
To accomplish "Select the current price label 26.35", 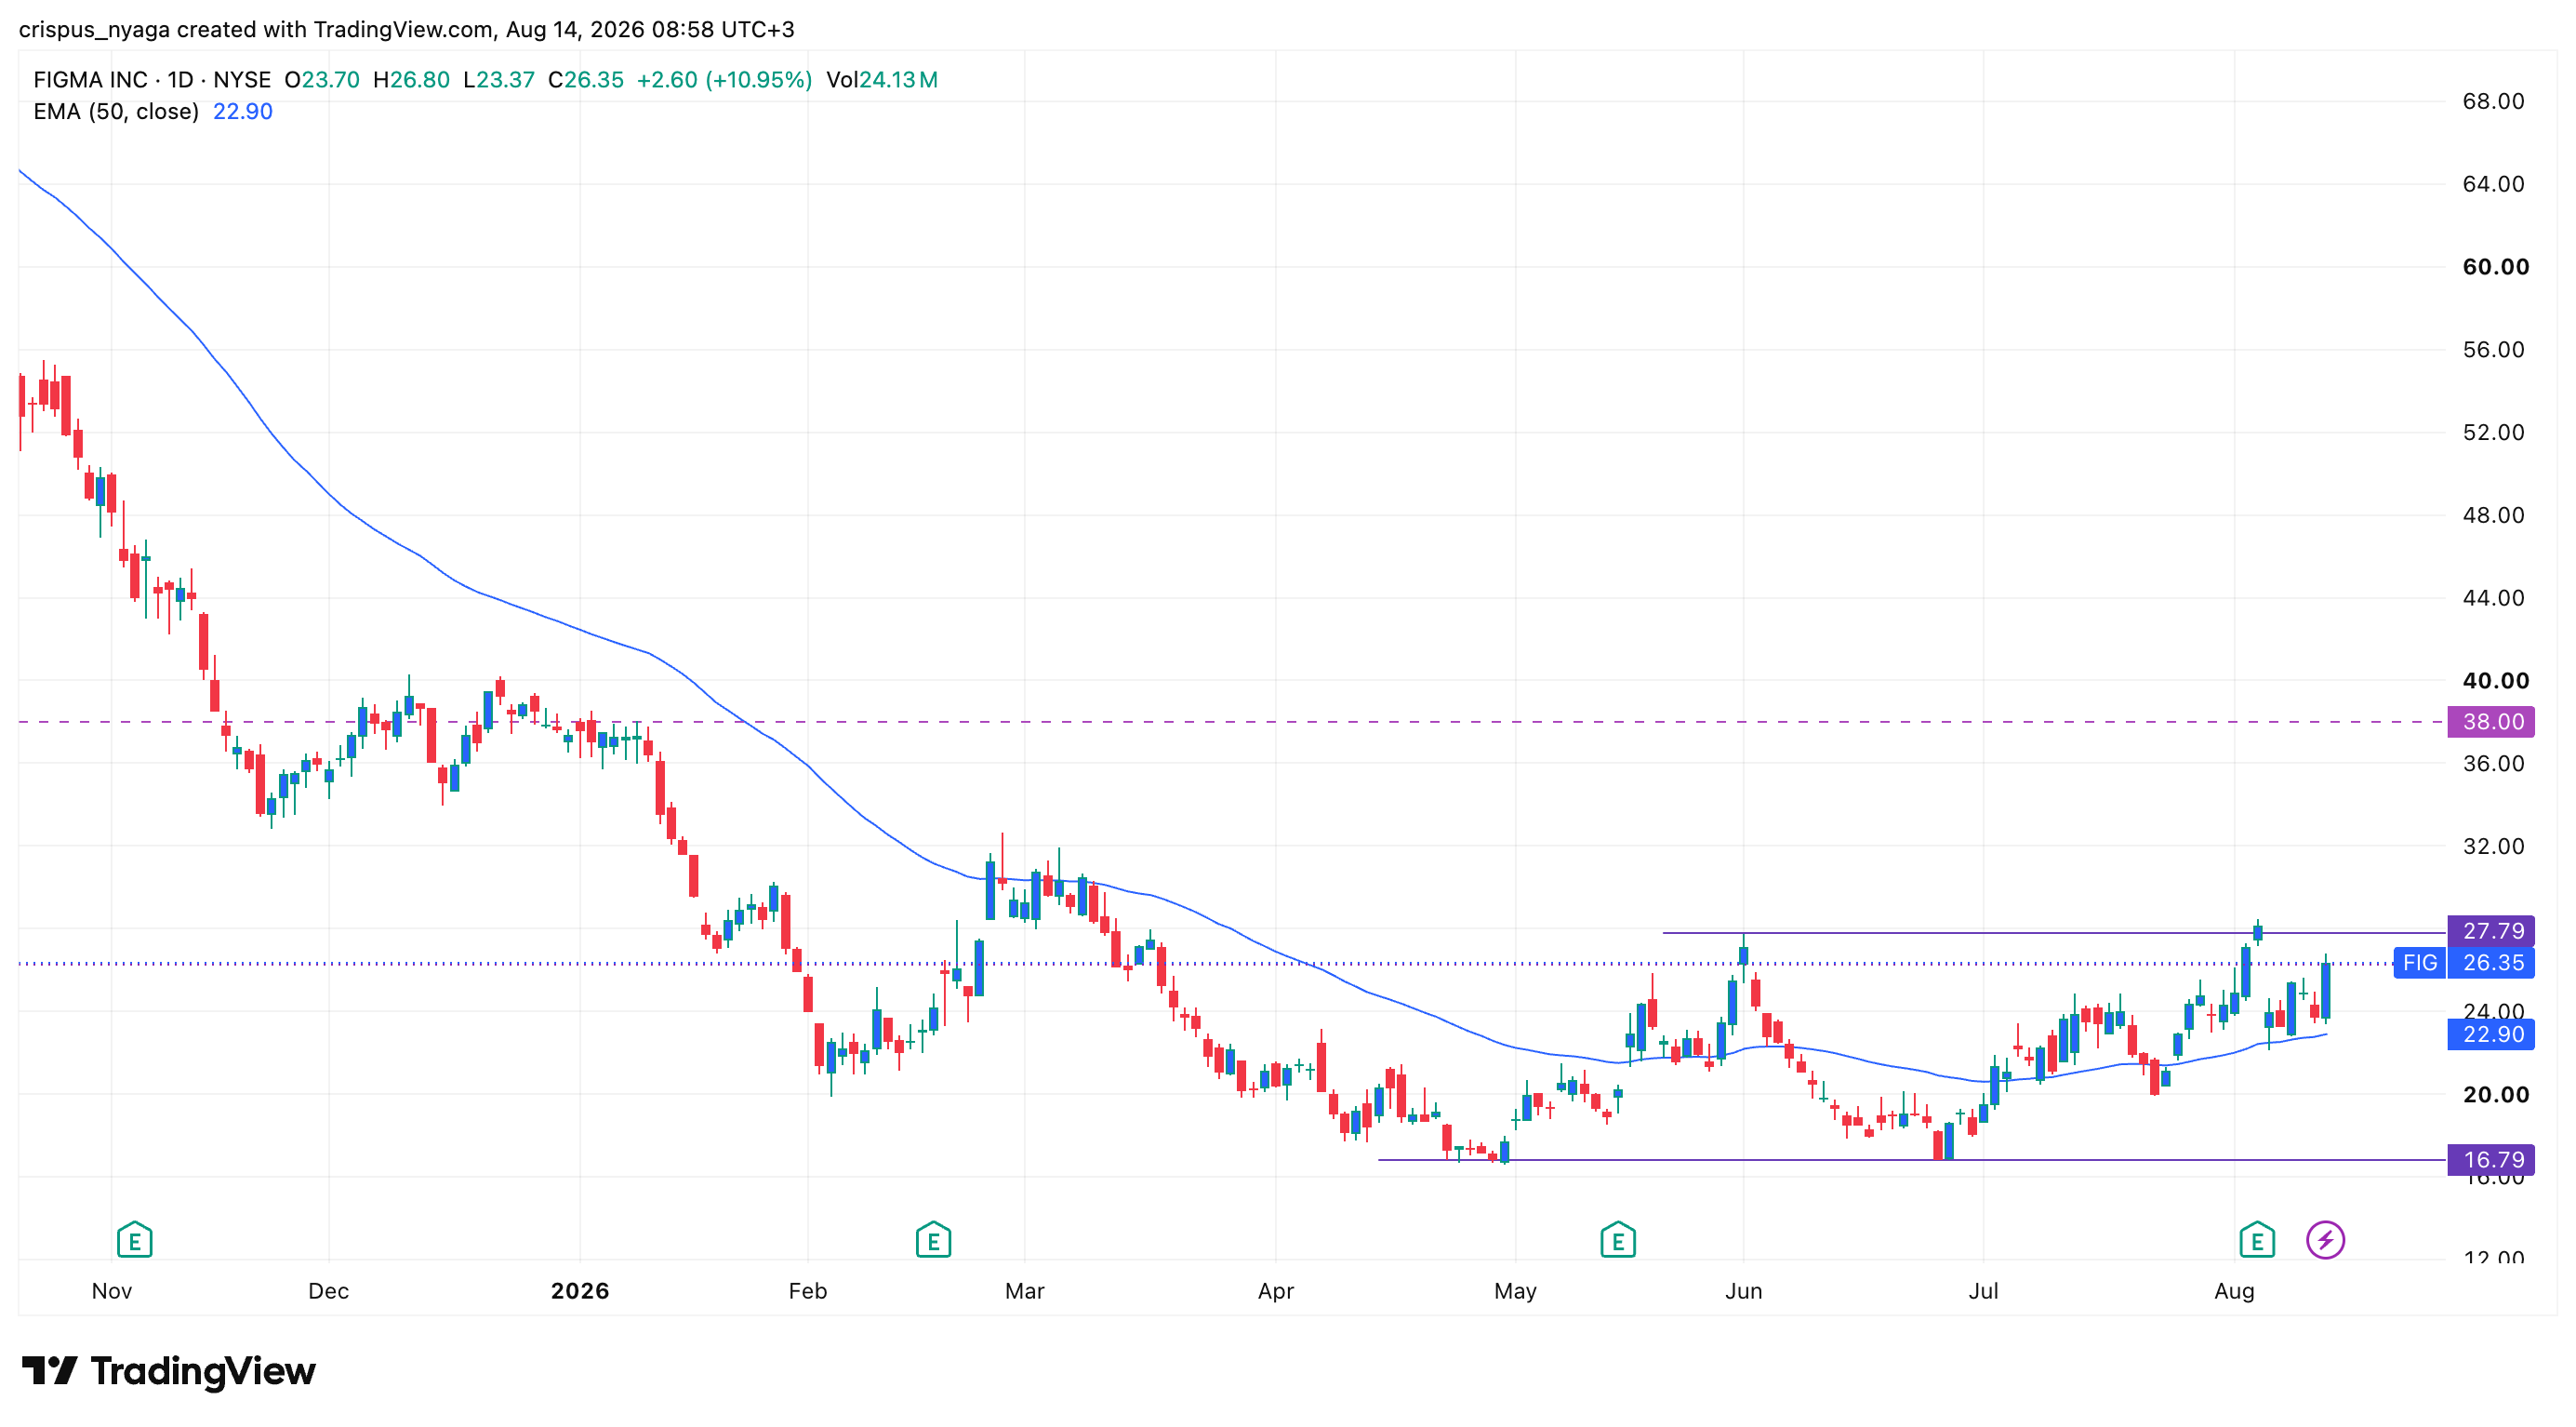I will click(2491, 963).
